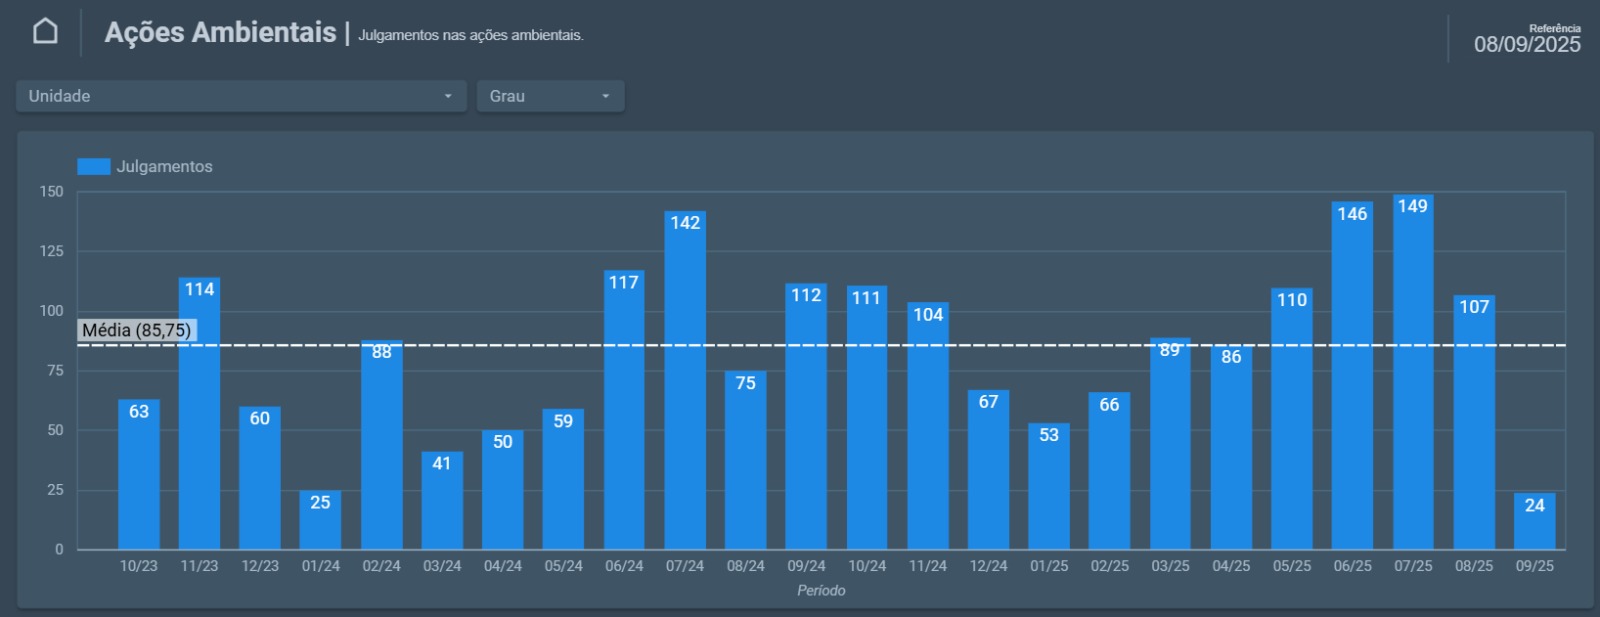Viewport: 1600px width, 617px height.
Task: Open the Unidade dropdown filter
Action: click(240, 96)
